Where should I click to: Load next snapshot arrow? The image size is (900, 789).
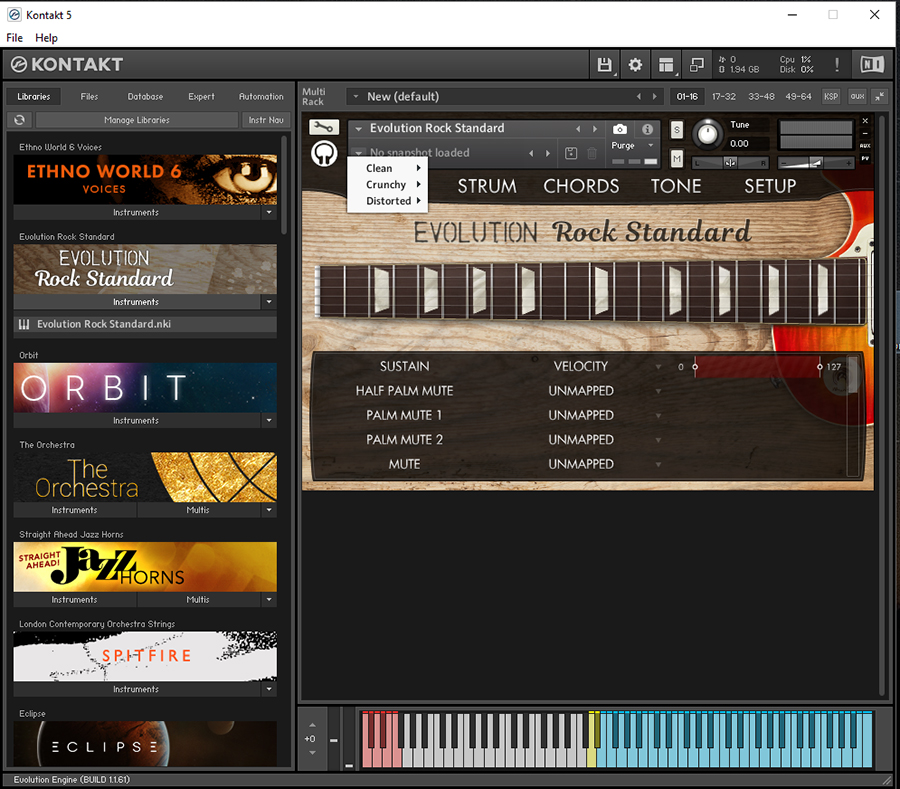[x=548, y=153]
